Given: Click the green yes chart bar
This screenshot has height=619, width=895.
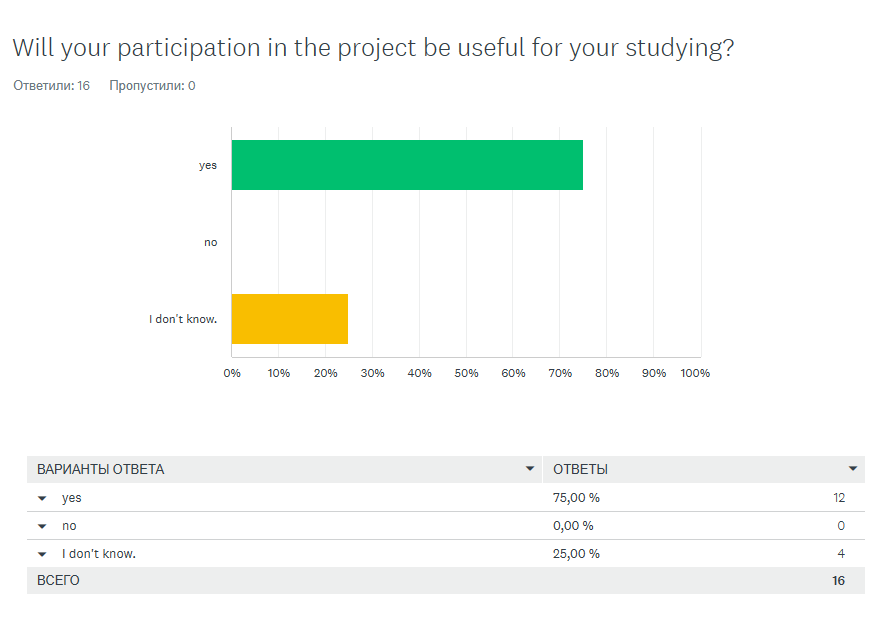Looking at the screenshot, I should 407,165.
